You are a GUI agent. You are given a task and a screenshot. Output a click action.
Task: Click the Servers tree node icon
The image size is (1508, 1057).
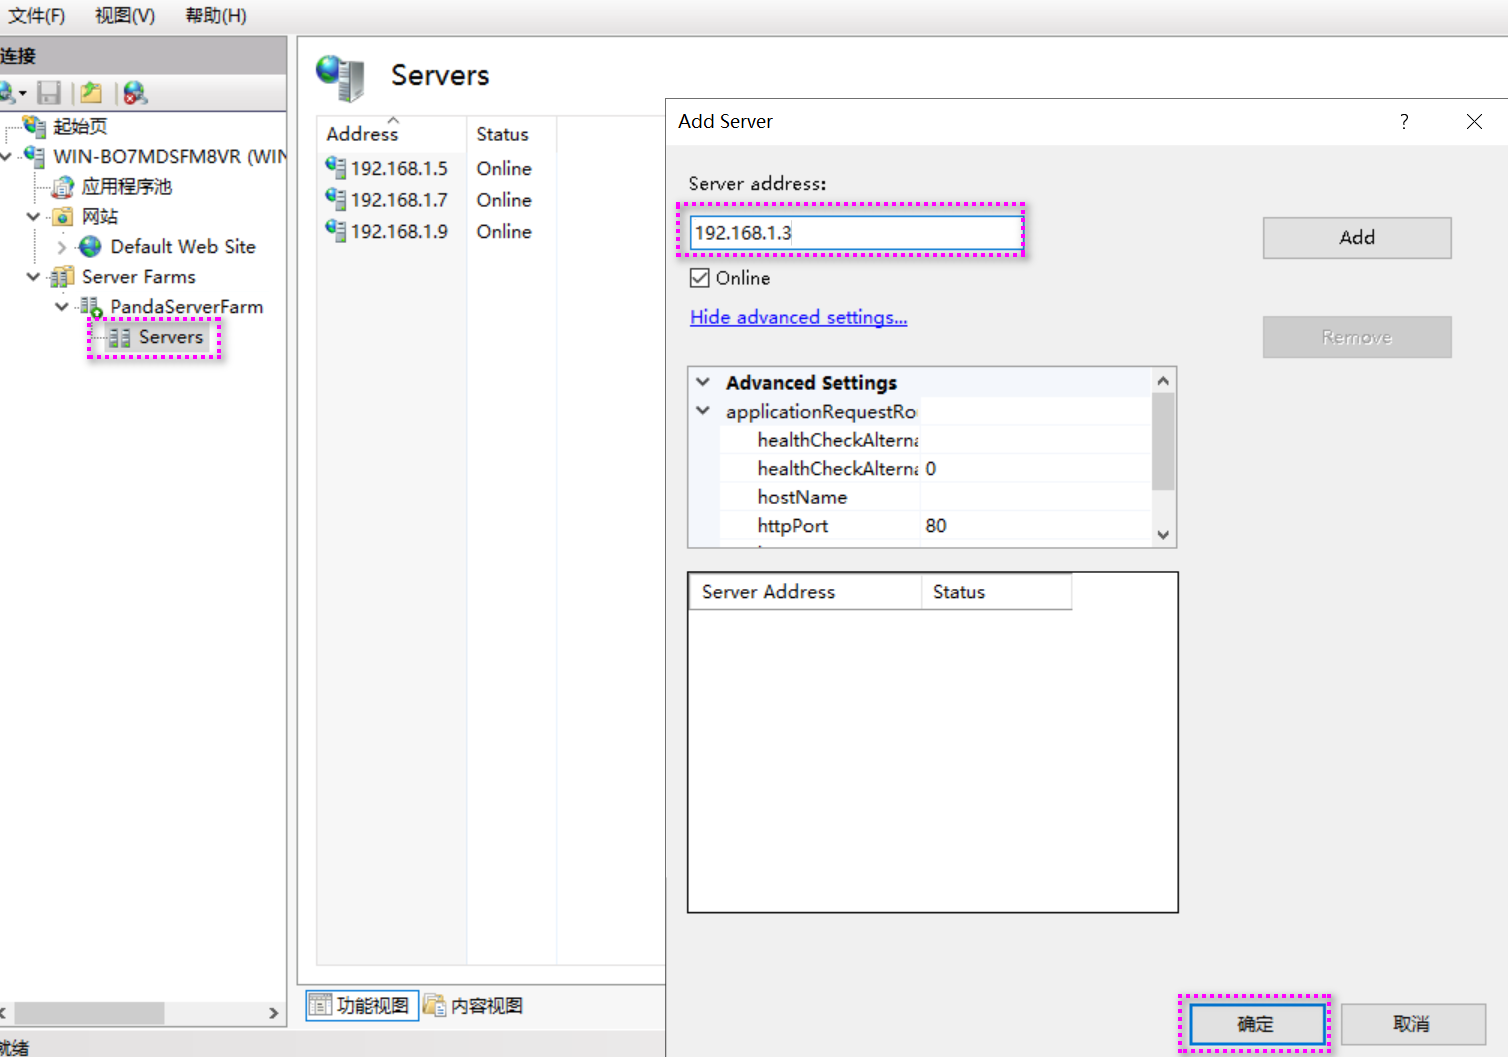[119, 338]
